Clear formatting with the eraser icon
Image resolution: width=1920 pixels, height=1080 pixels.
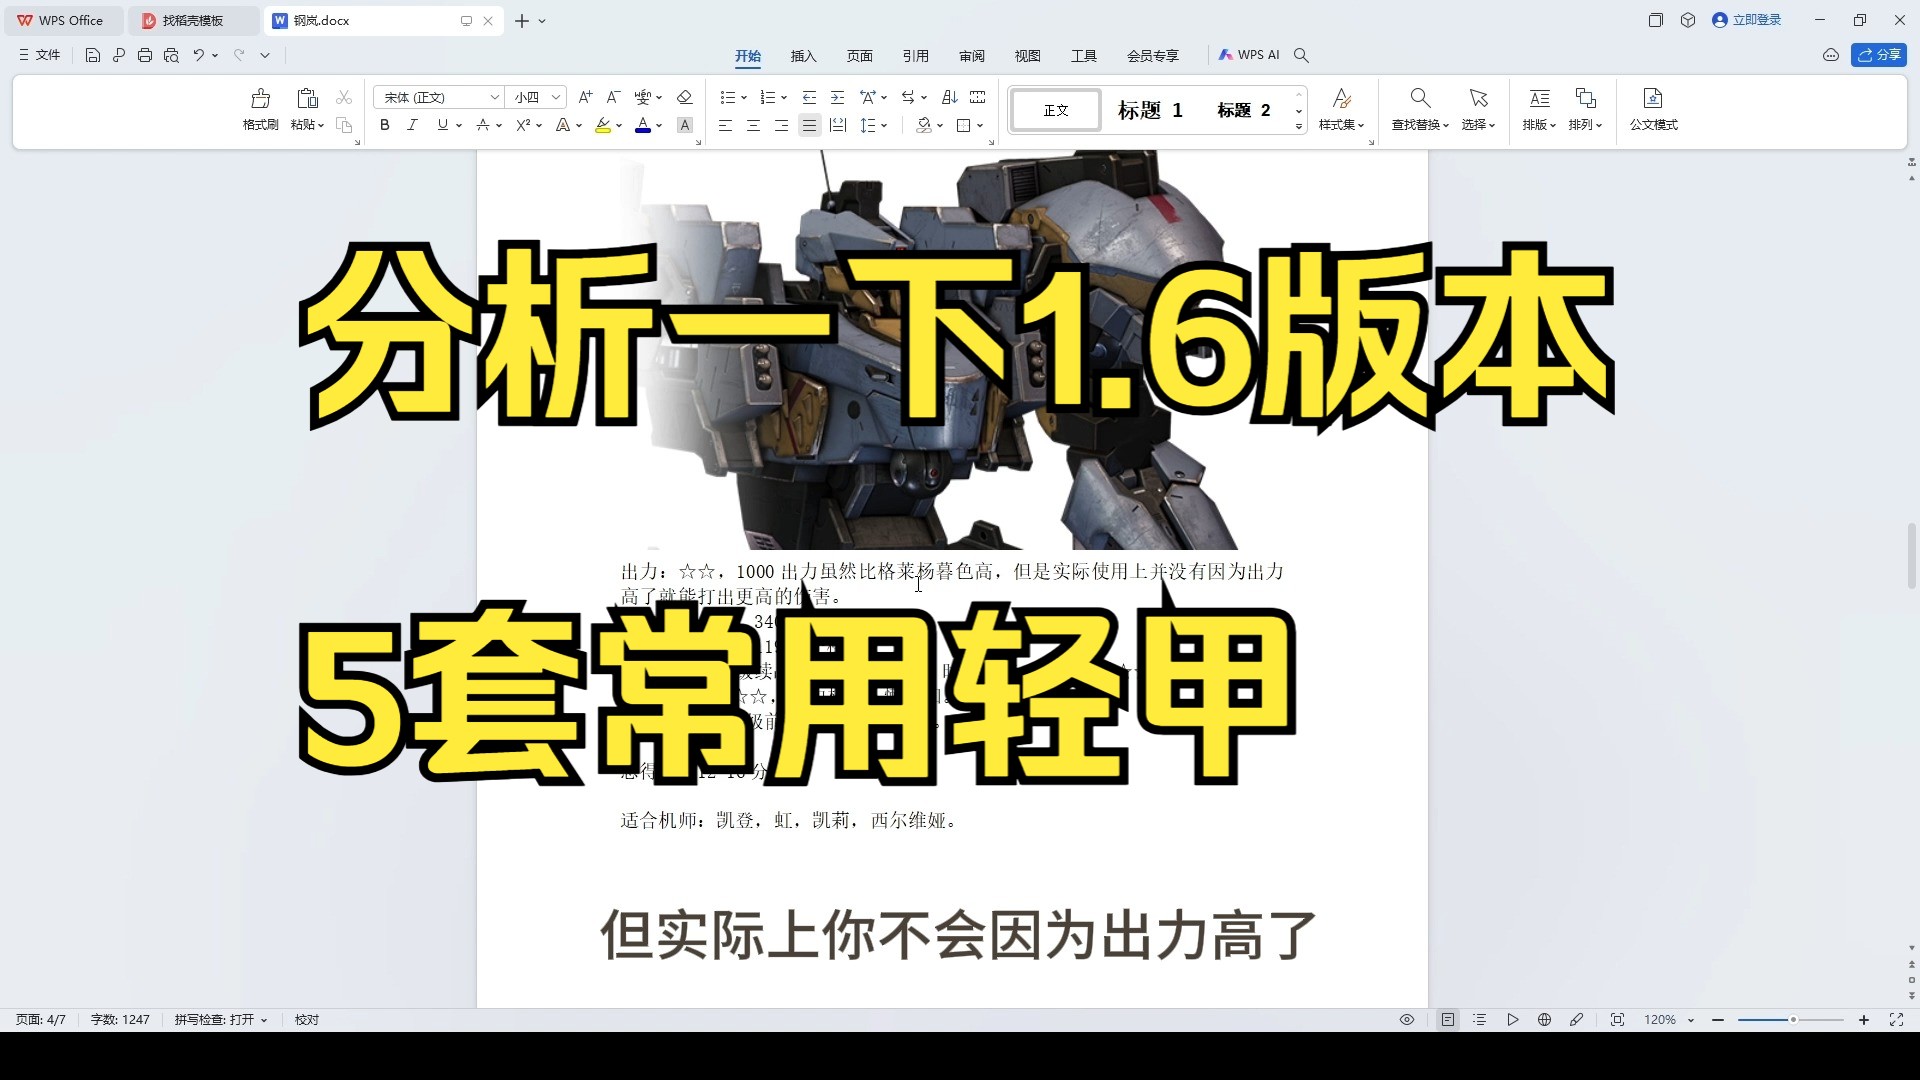tap(685, 97)
